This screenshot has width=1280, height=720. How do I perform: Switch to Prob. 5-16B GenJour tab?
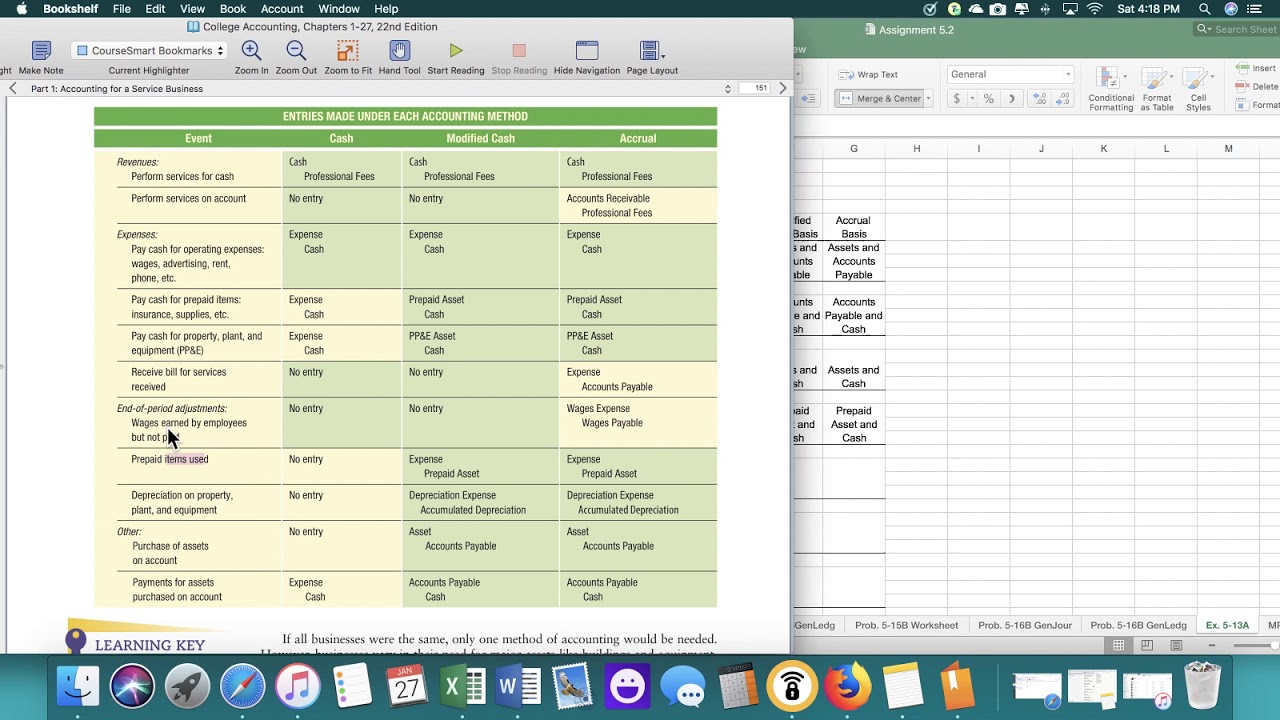(1025, 625)
